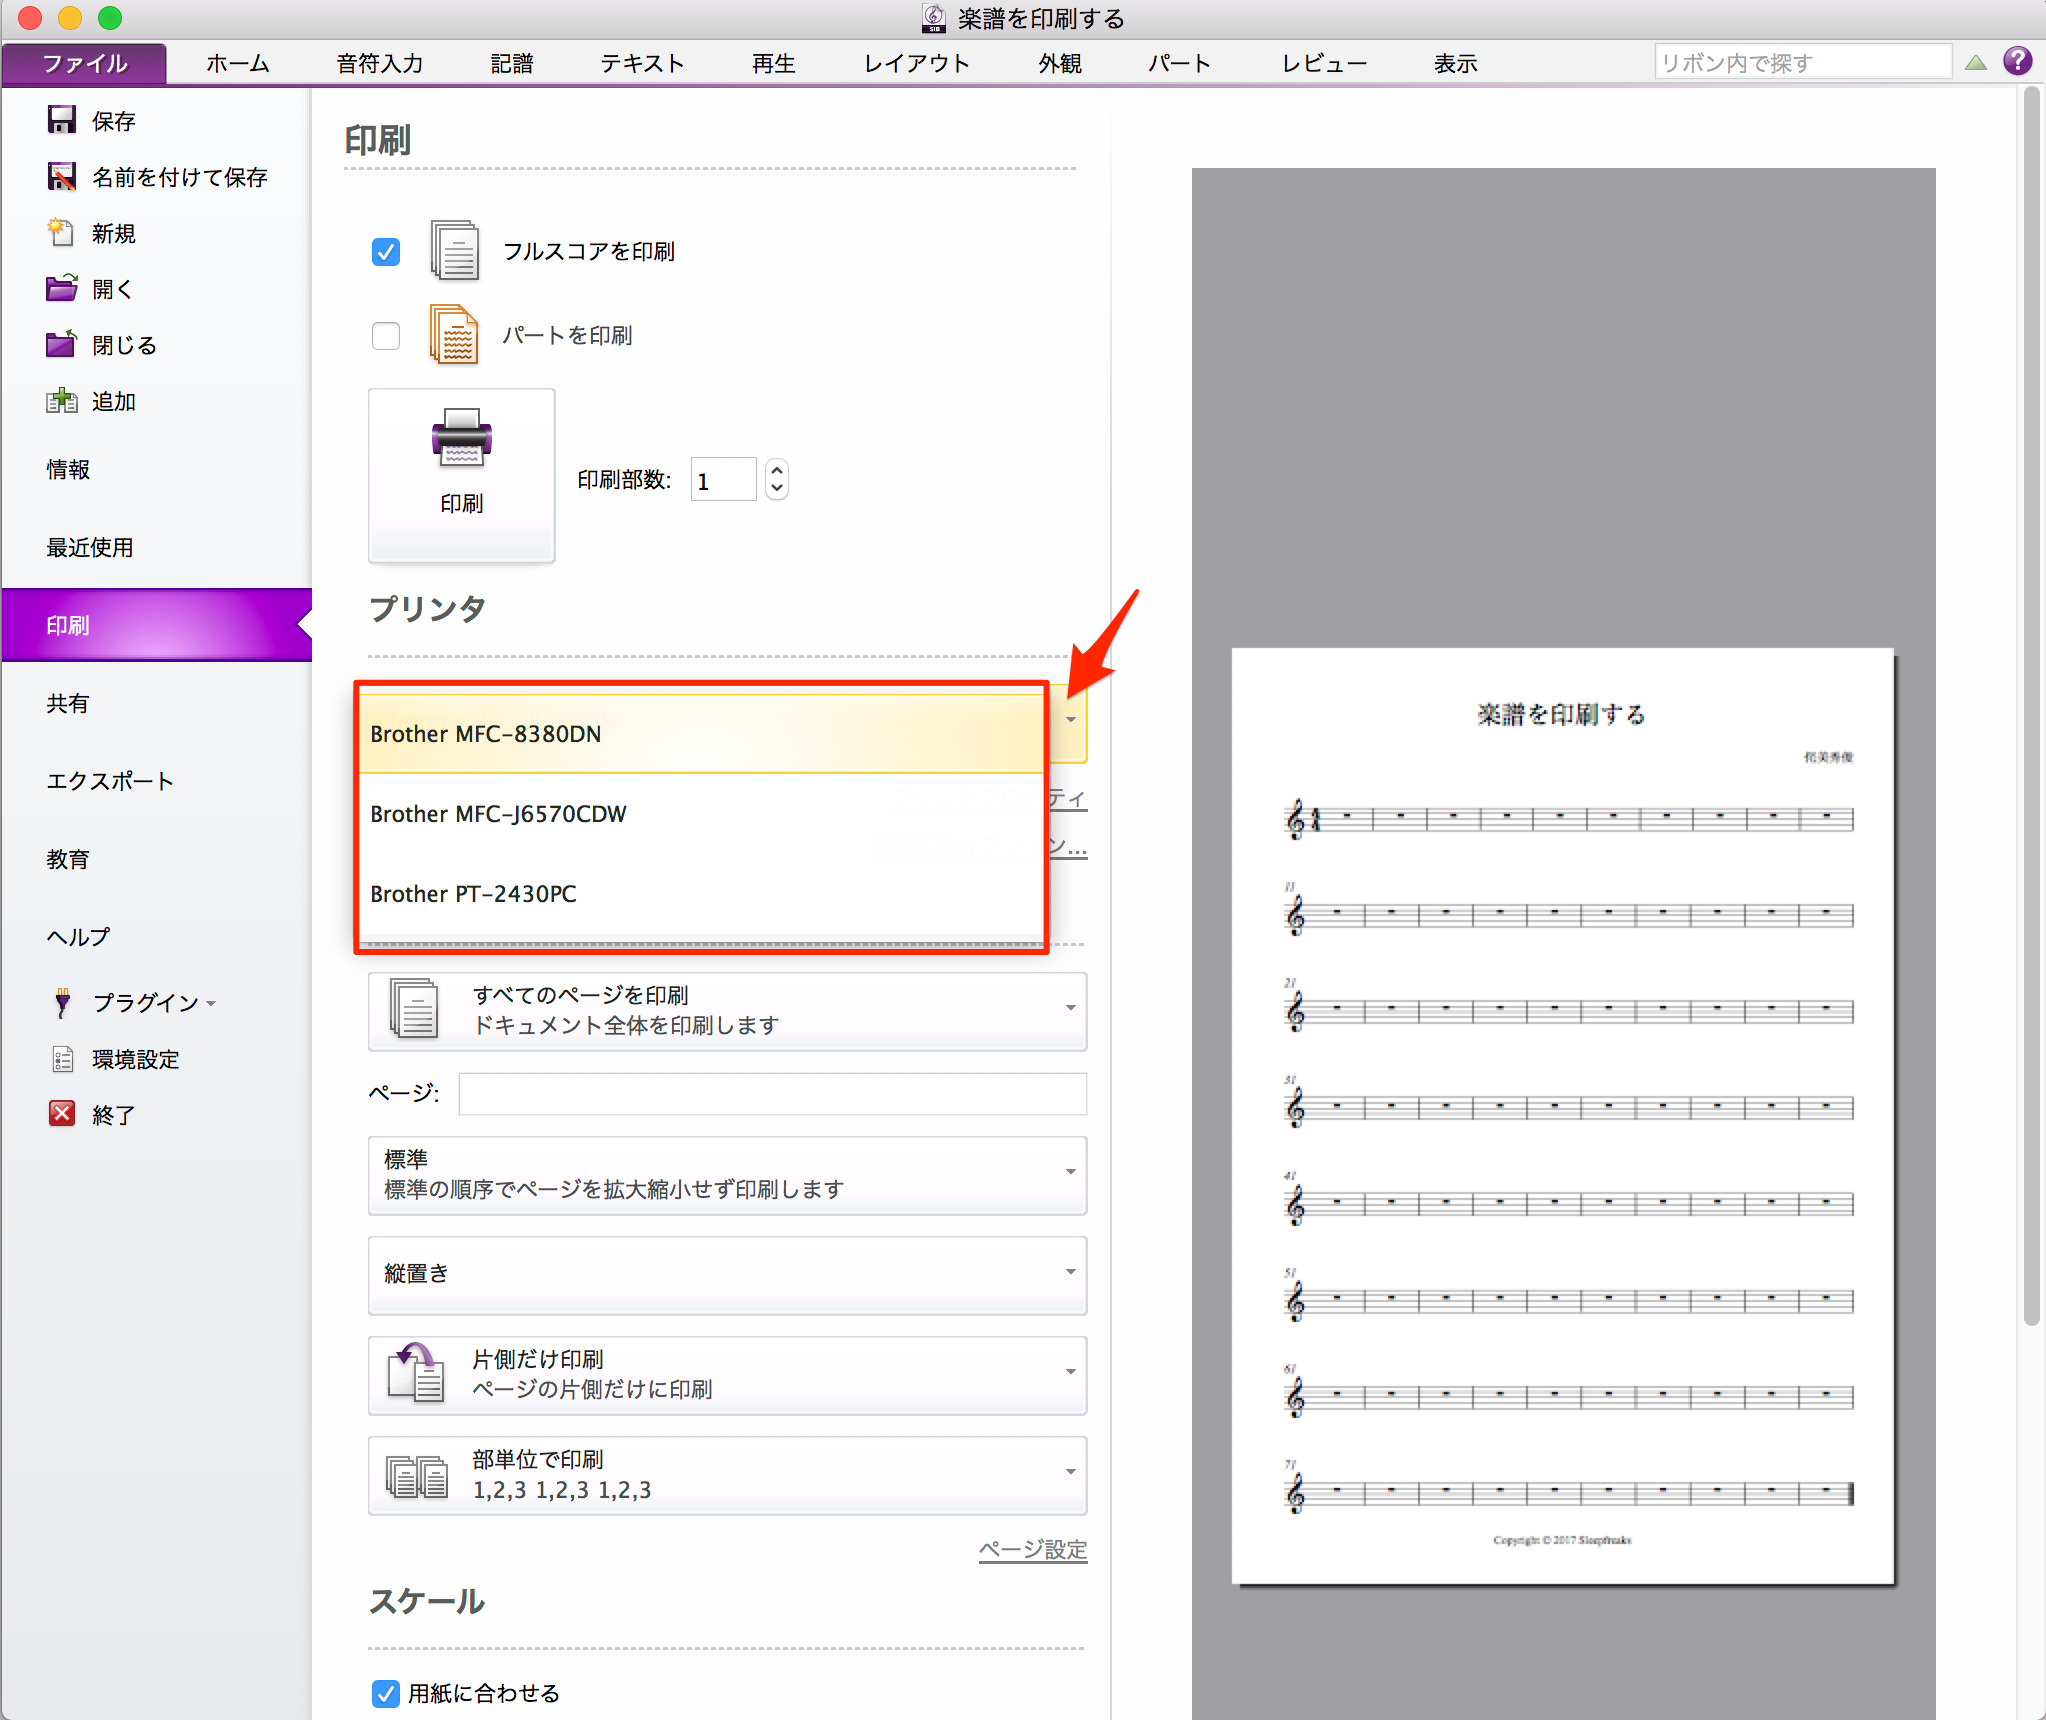Click the 閉じる folder icon
The height and width of the screenshot is (1720, 2046).
[x=62, y=344]
